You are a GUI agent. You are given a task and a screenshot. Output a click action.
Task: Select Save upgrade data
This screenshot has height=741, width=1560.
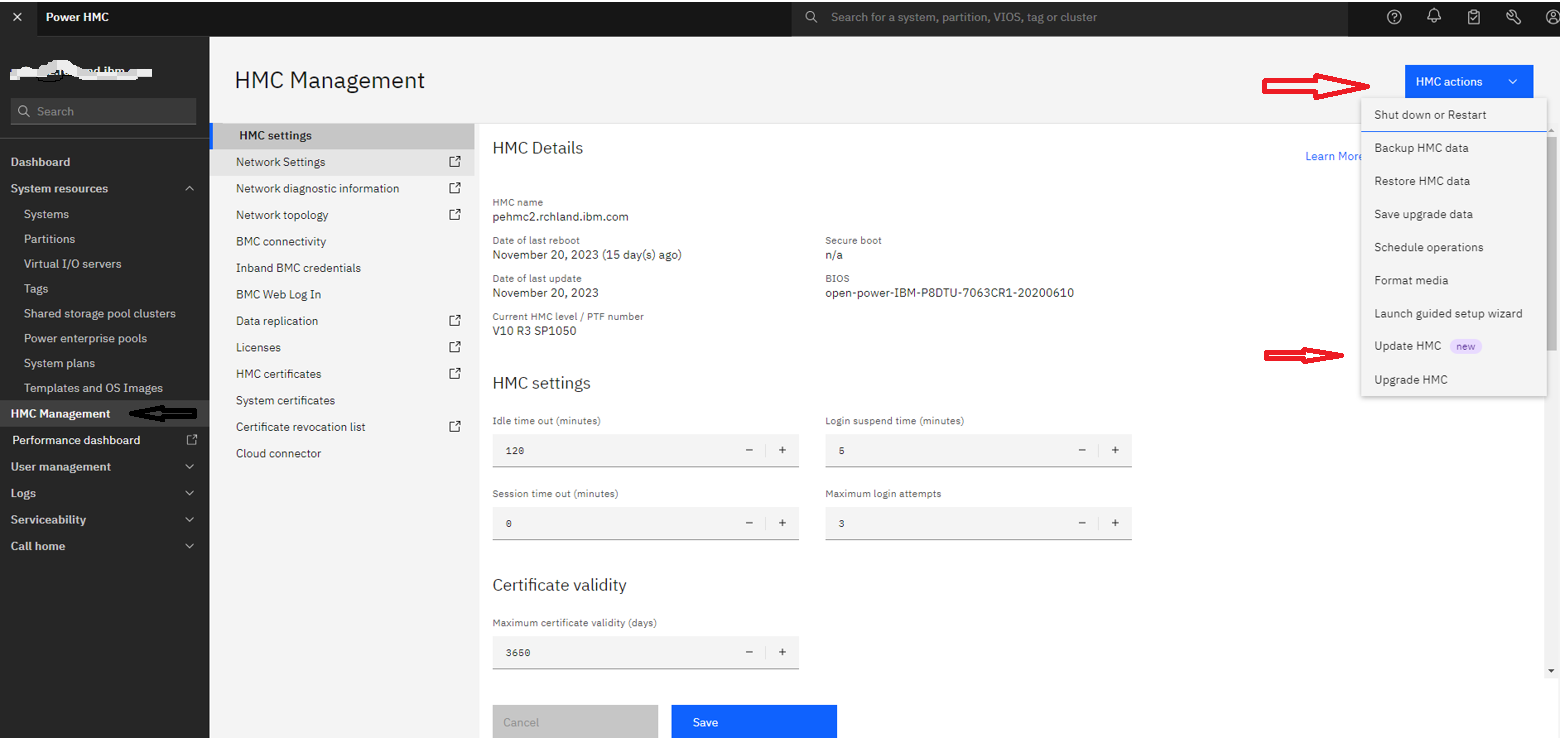[x=1454, y=214]
